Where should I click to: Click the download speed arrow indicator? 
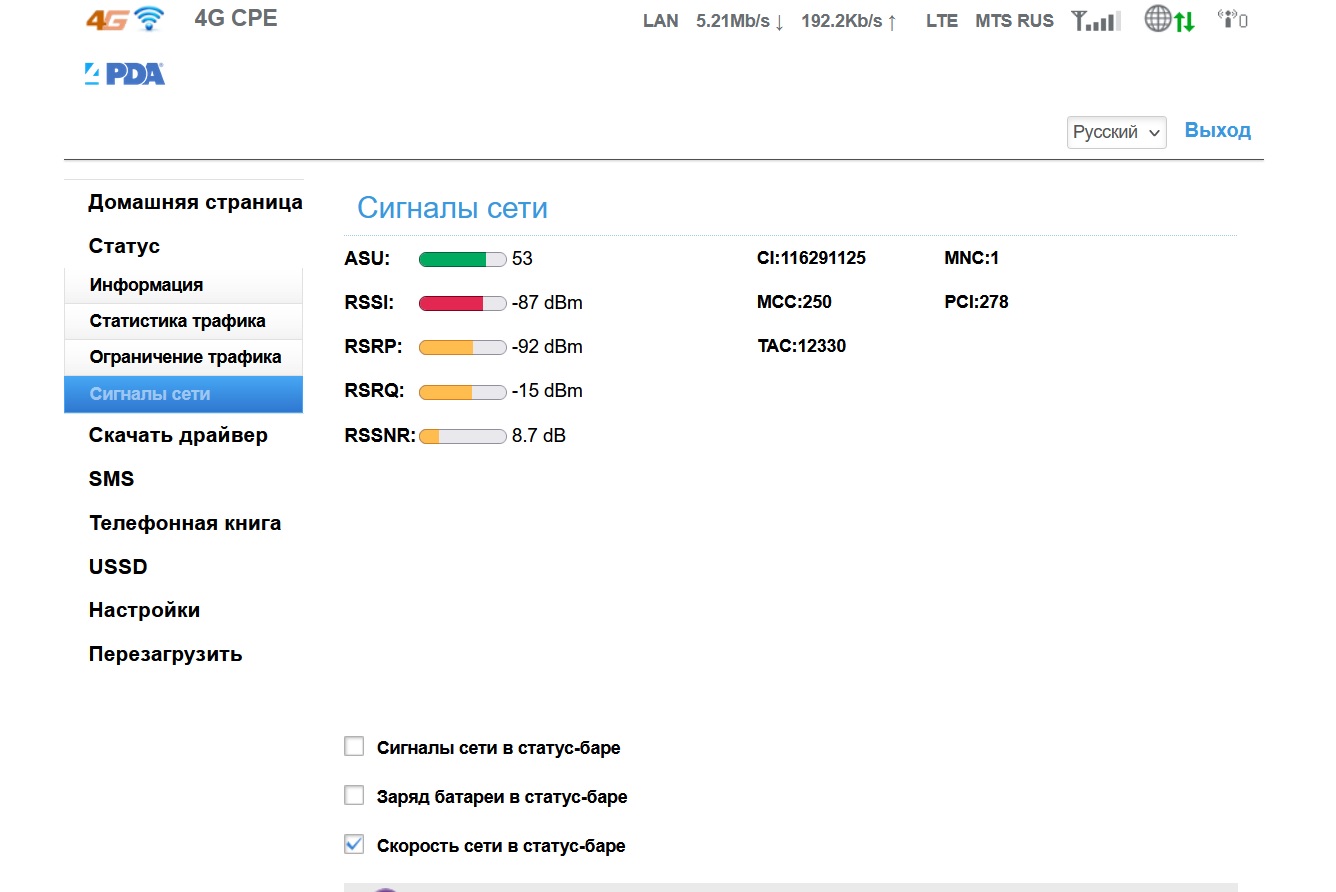pyautogui.click(x=780, y=21)
